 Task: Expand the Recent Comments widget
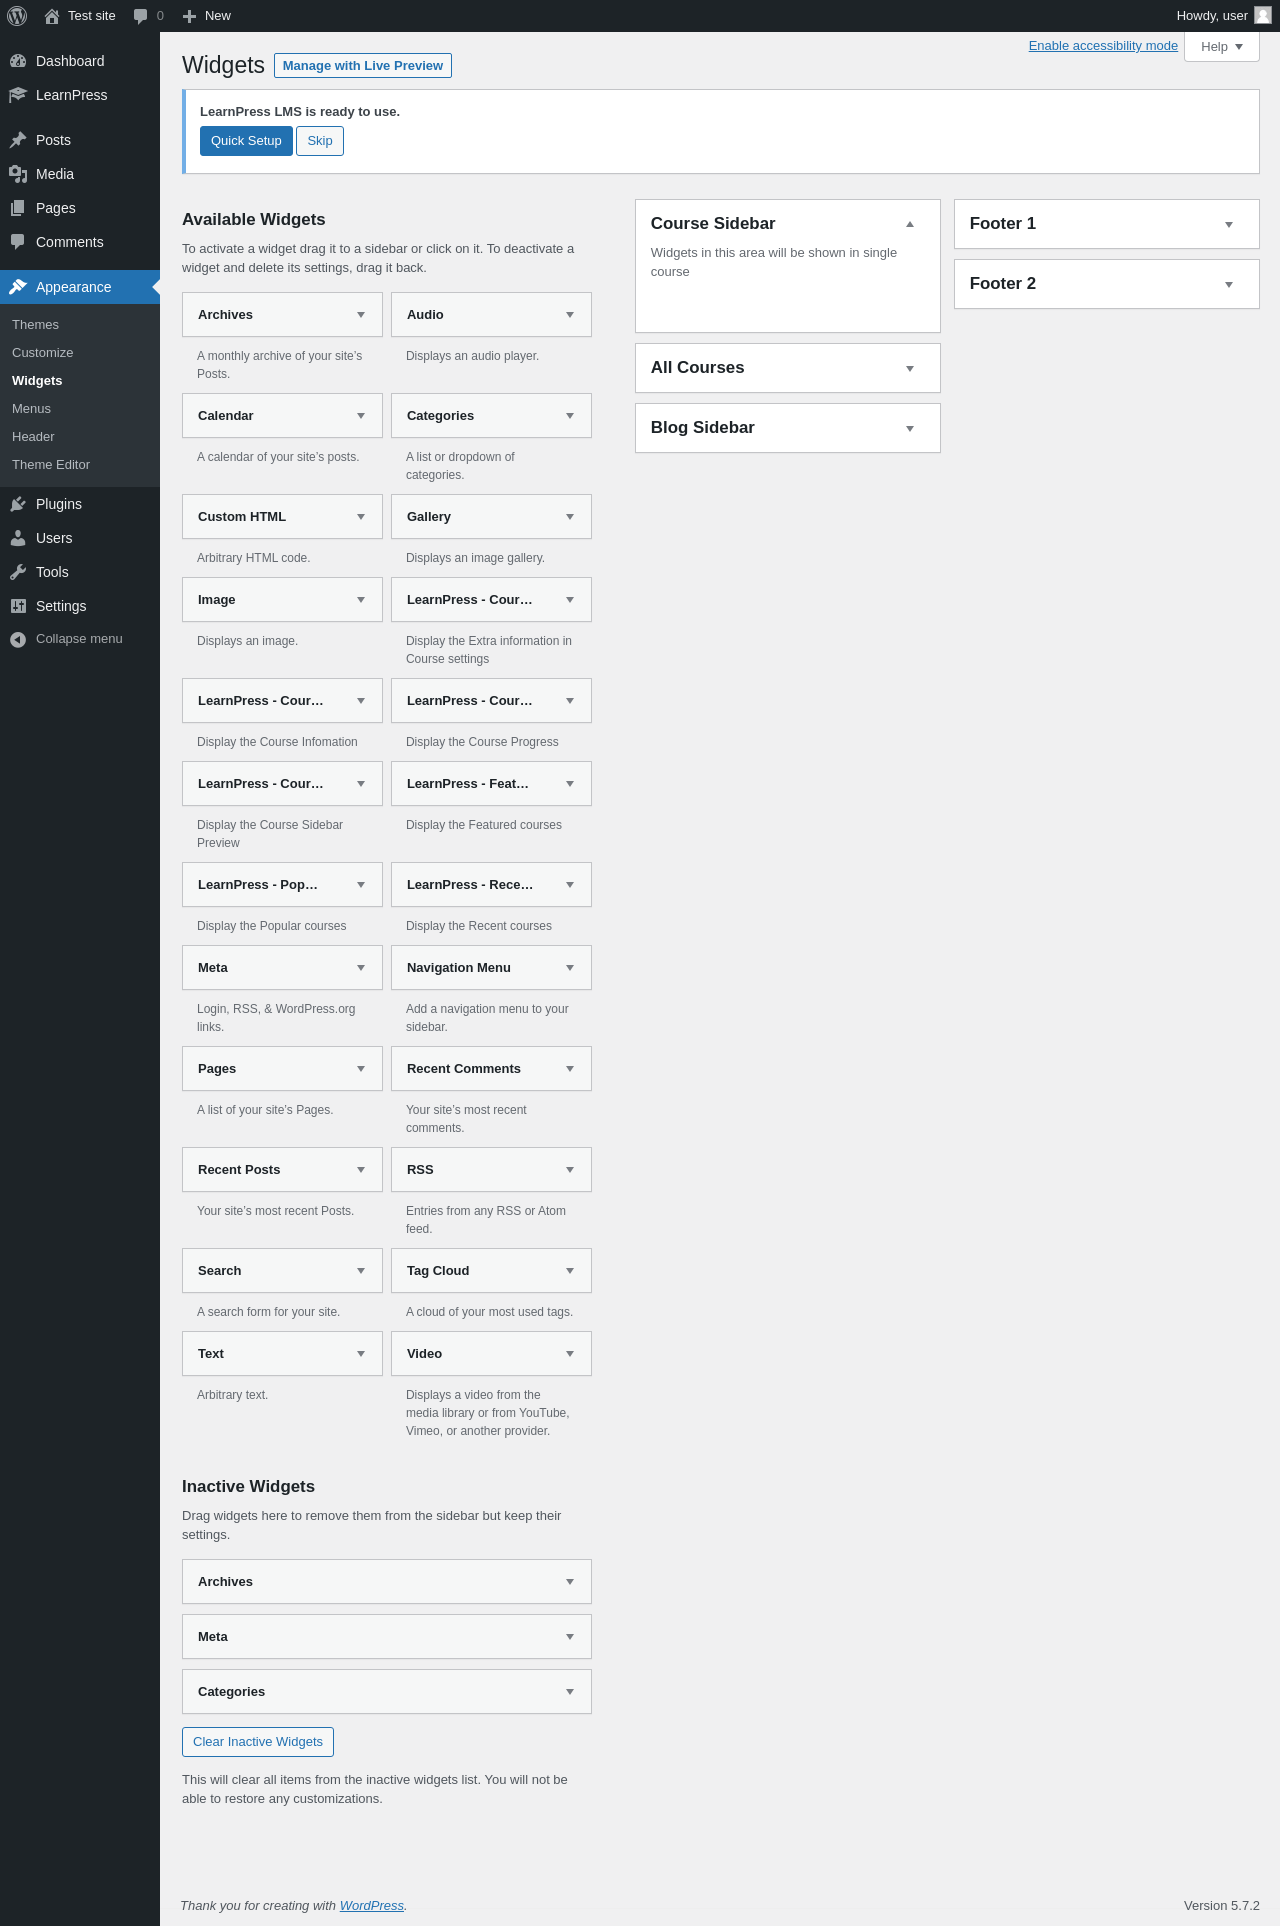coord(570,1069)
